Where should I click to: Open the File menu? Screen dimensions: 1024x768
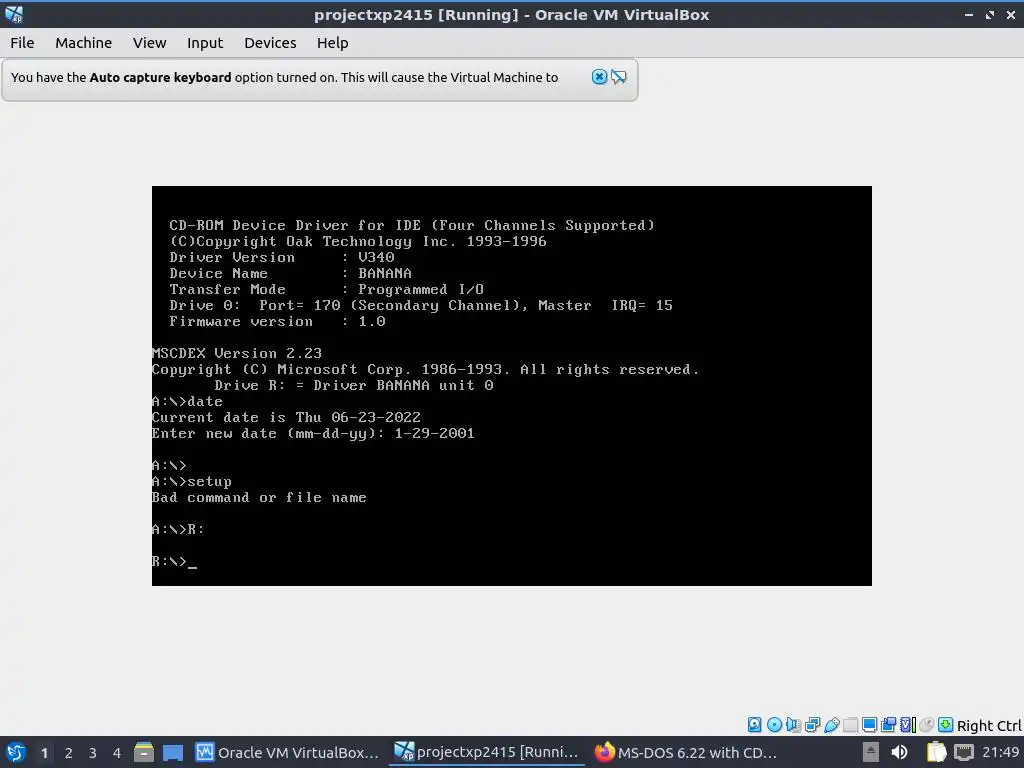[x=22, y=43]
